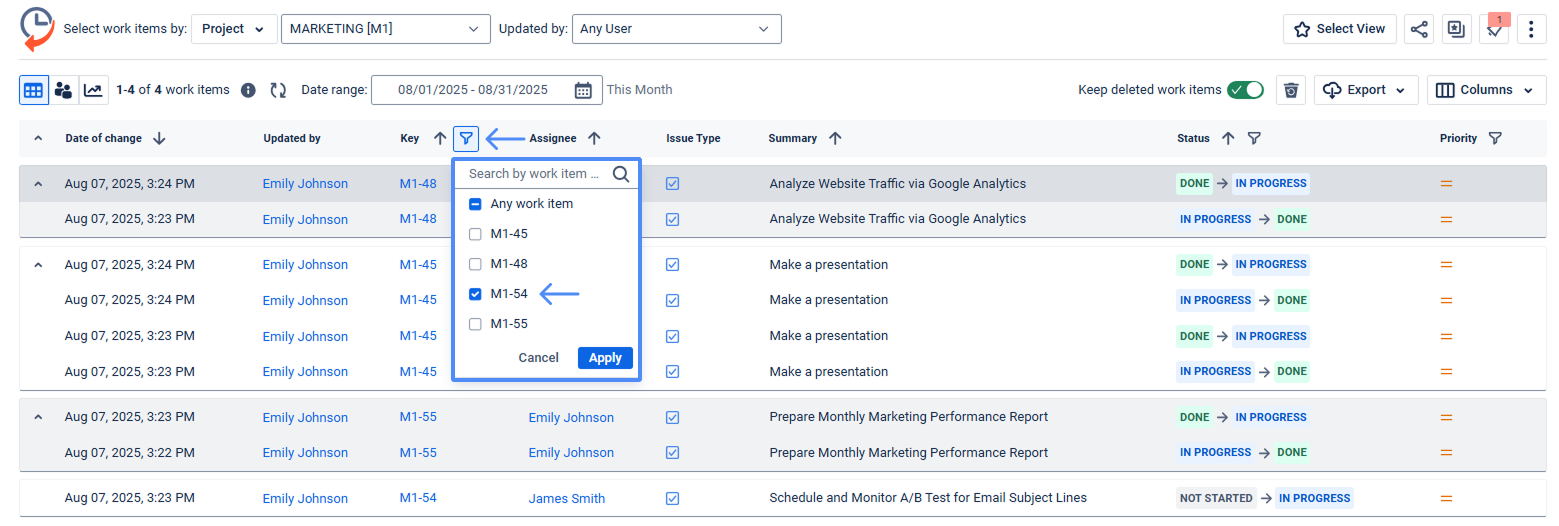Open the James Smith assignee link
This screenshot has height=526, width=1559.
(x=566, y=498)
